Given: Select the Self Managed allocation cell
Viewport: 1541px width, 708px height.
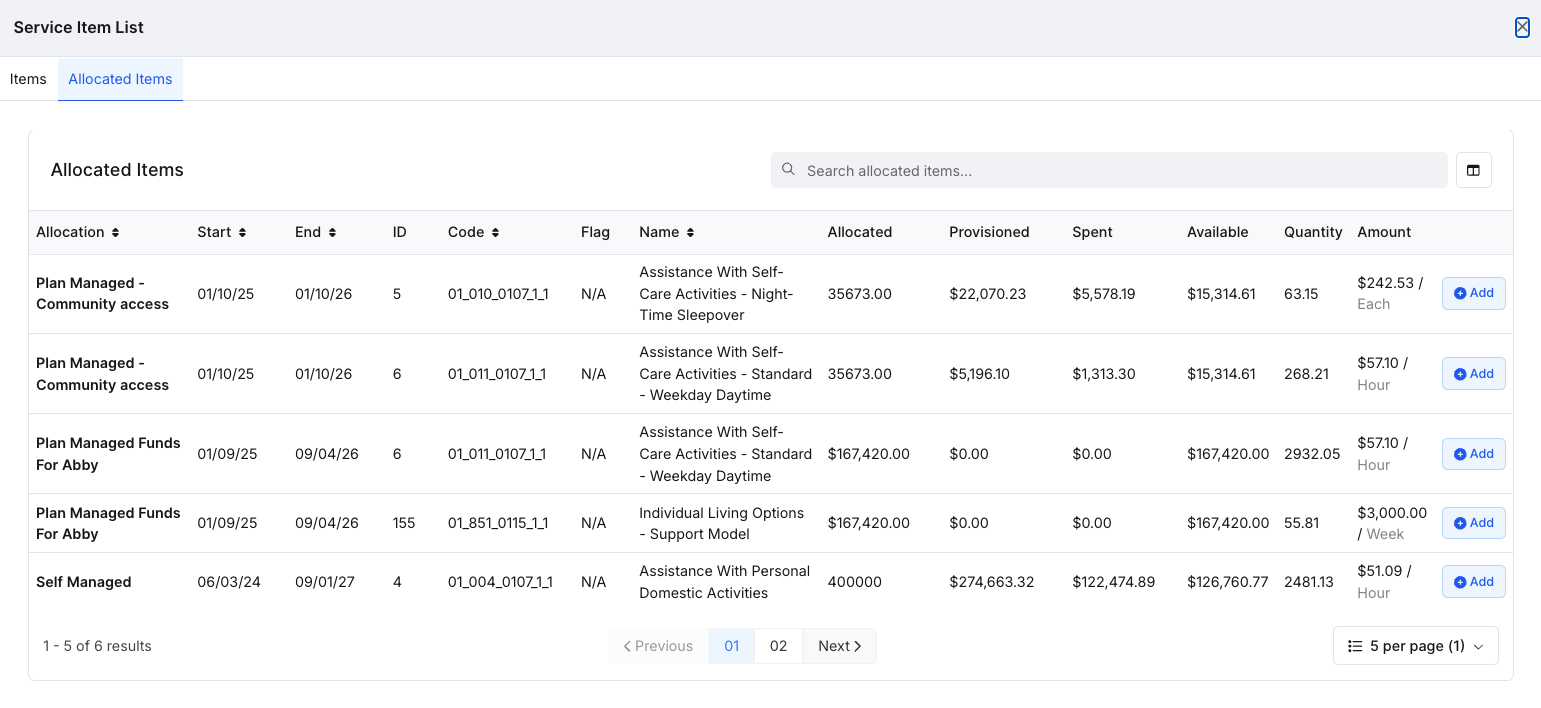Looking at the screenshot, I should (x=84, y=582).
